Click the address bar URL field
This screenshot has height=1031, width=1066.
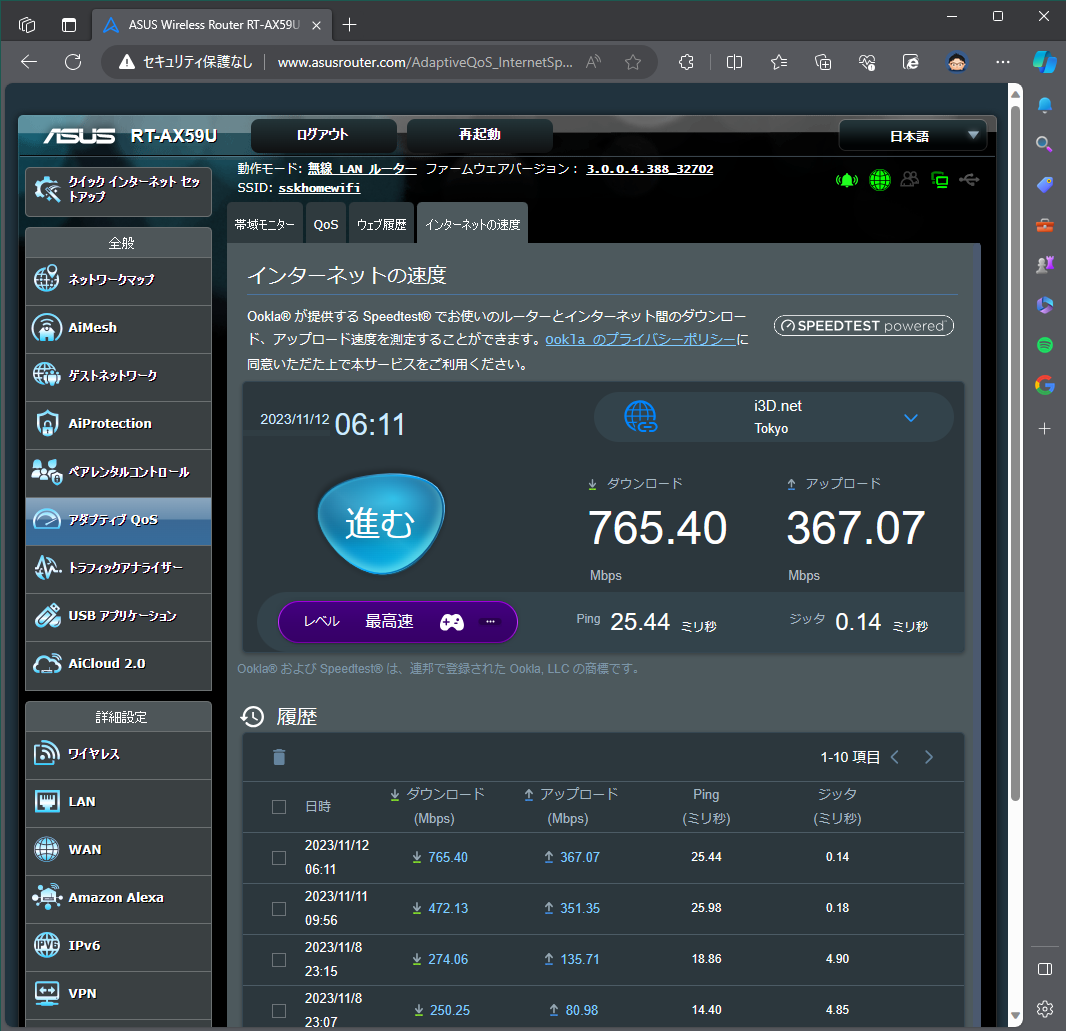(x=425, y=63)
